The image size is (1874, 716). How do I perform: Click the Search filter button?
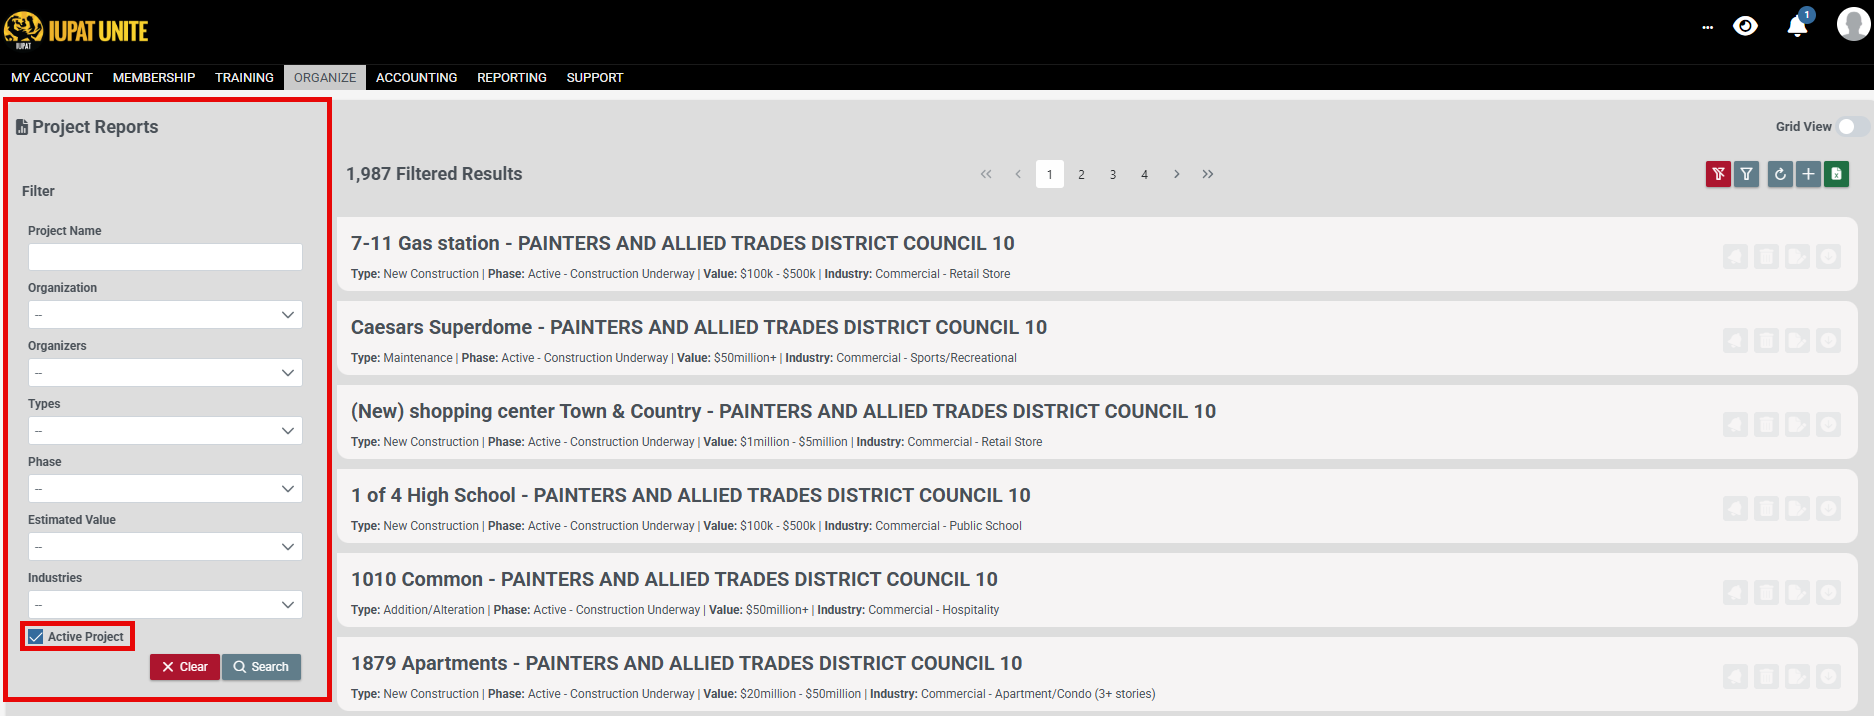pos(261,667)
